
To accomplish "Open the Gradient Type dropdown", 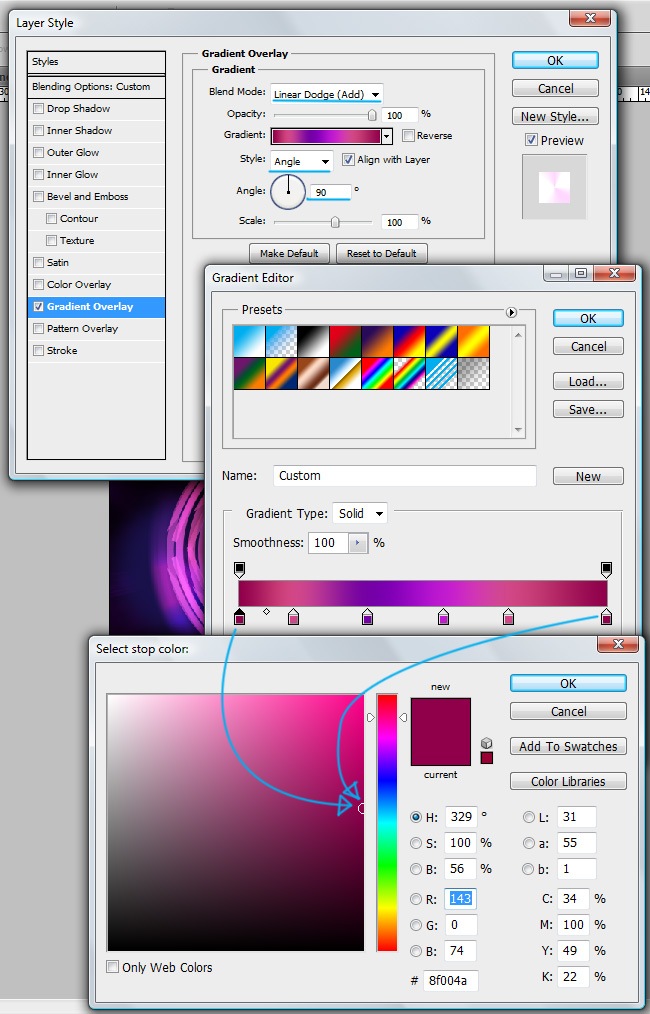I will point(360,513).
